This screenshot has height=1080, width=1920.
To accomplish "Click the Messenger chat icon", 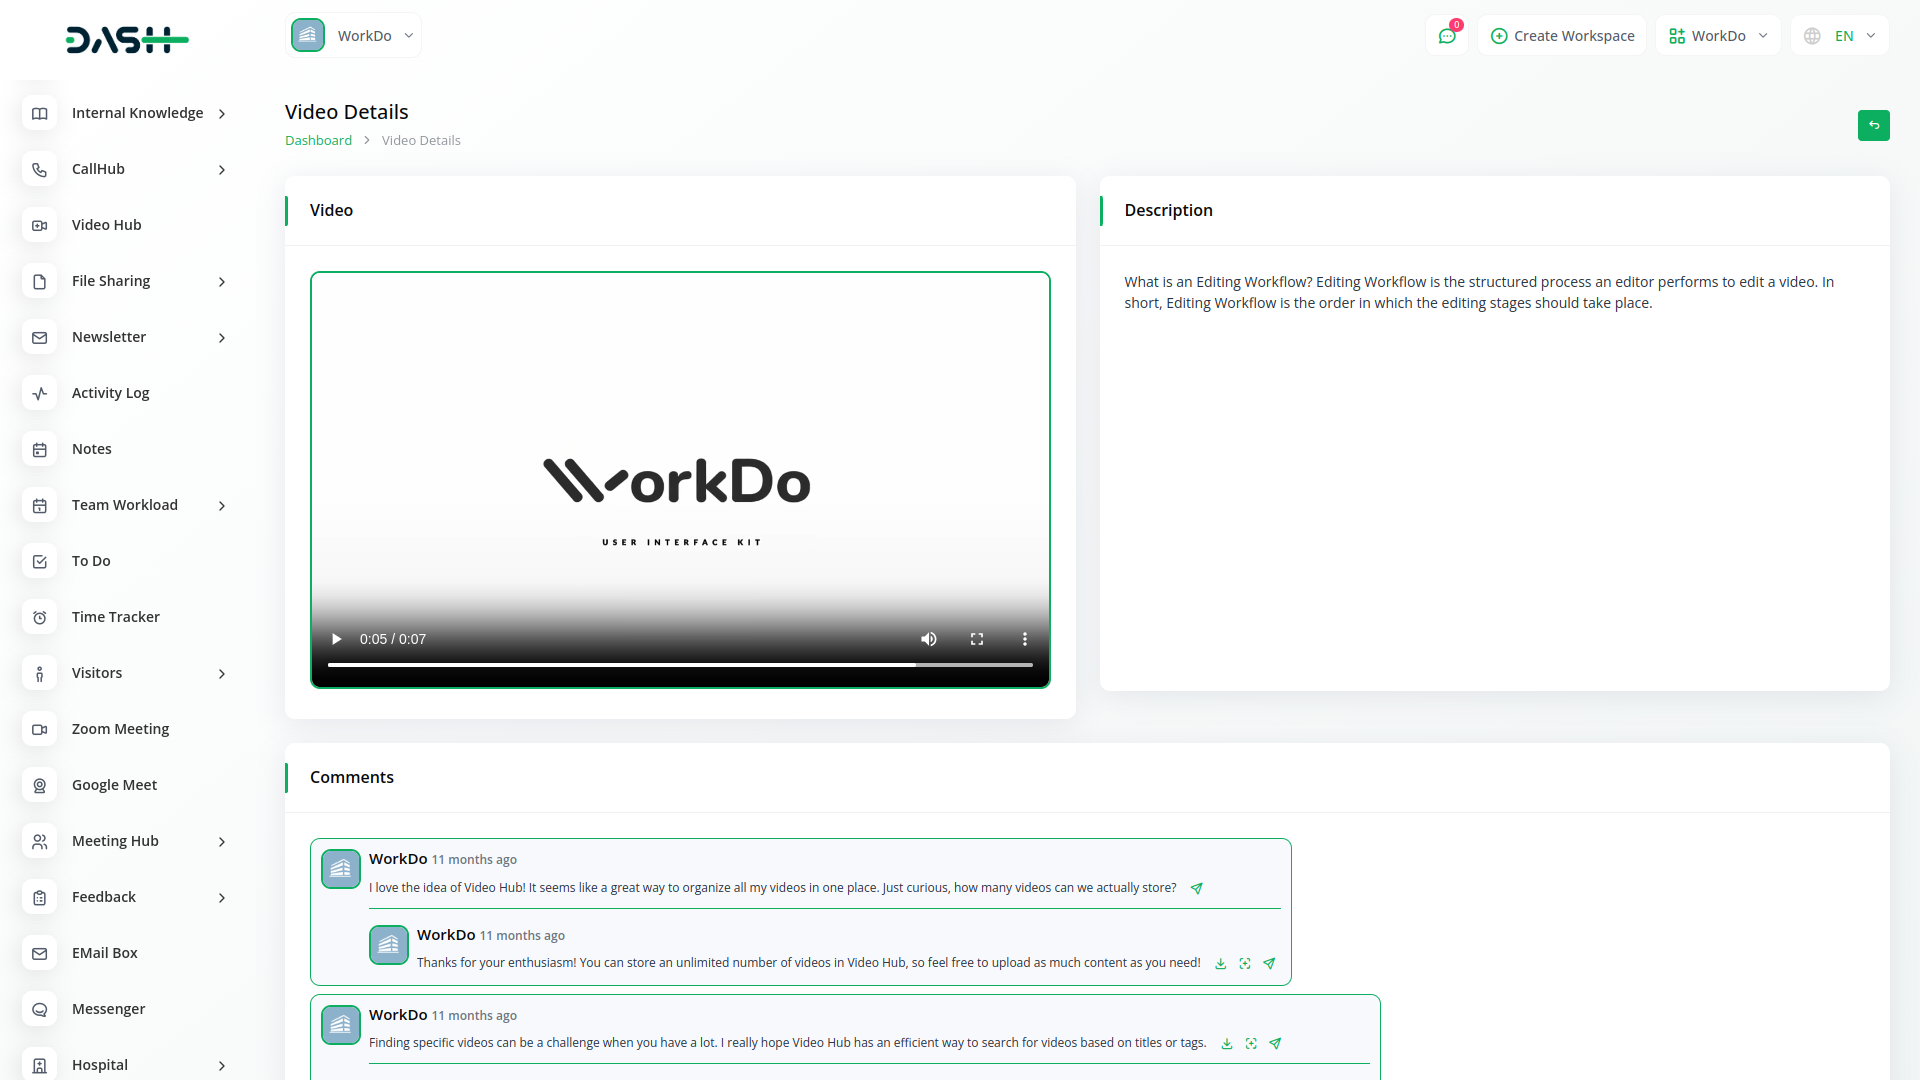I will pyautogui.click(x=40, y=1010).
